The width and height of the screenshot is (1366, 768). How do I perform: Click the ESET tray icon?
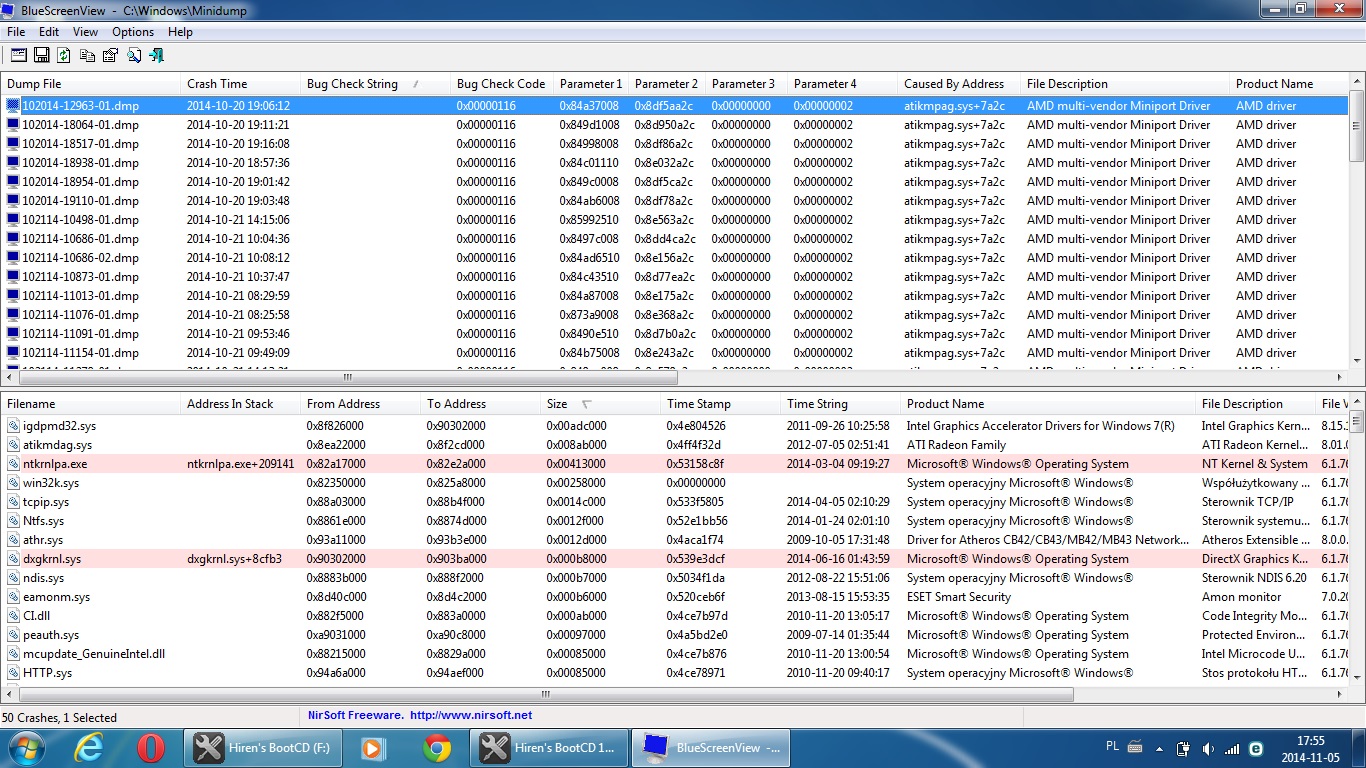1256,748
